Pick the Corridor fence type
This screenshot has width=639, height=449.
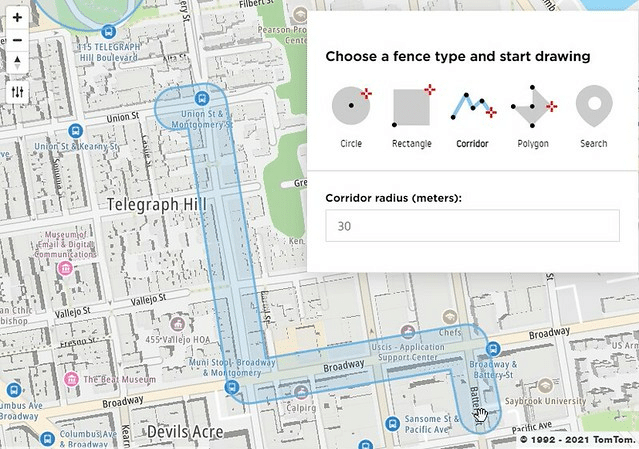472,106
